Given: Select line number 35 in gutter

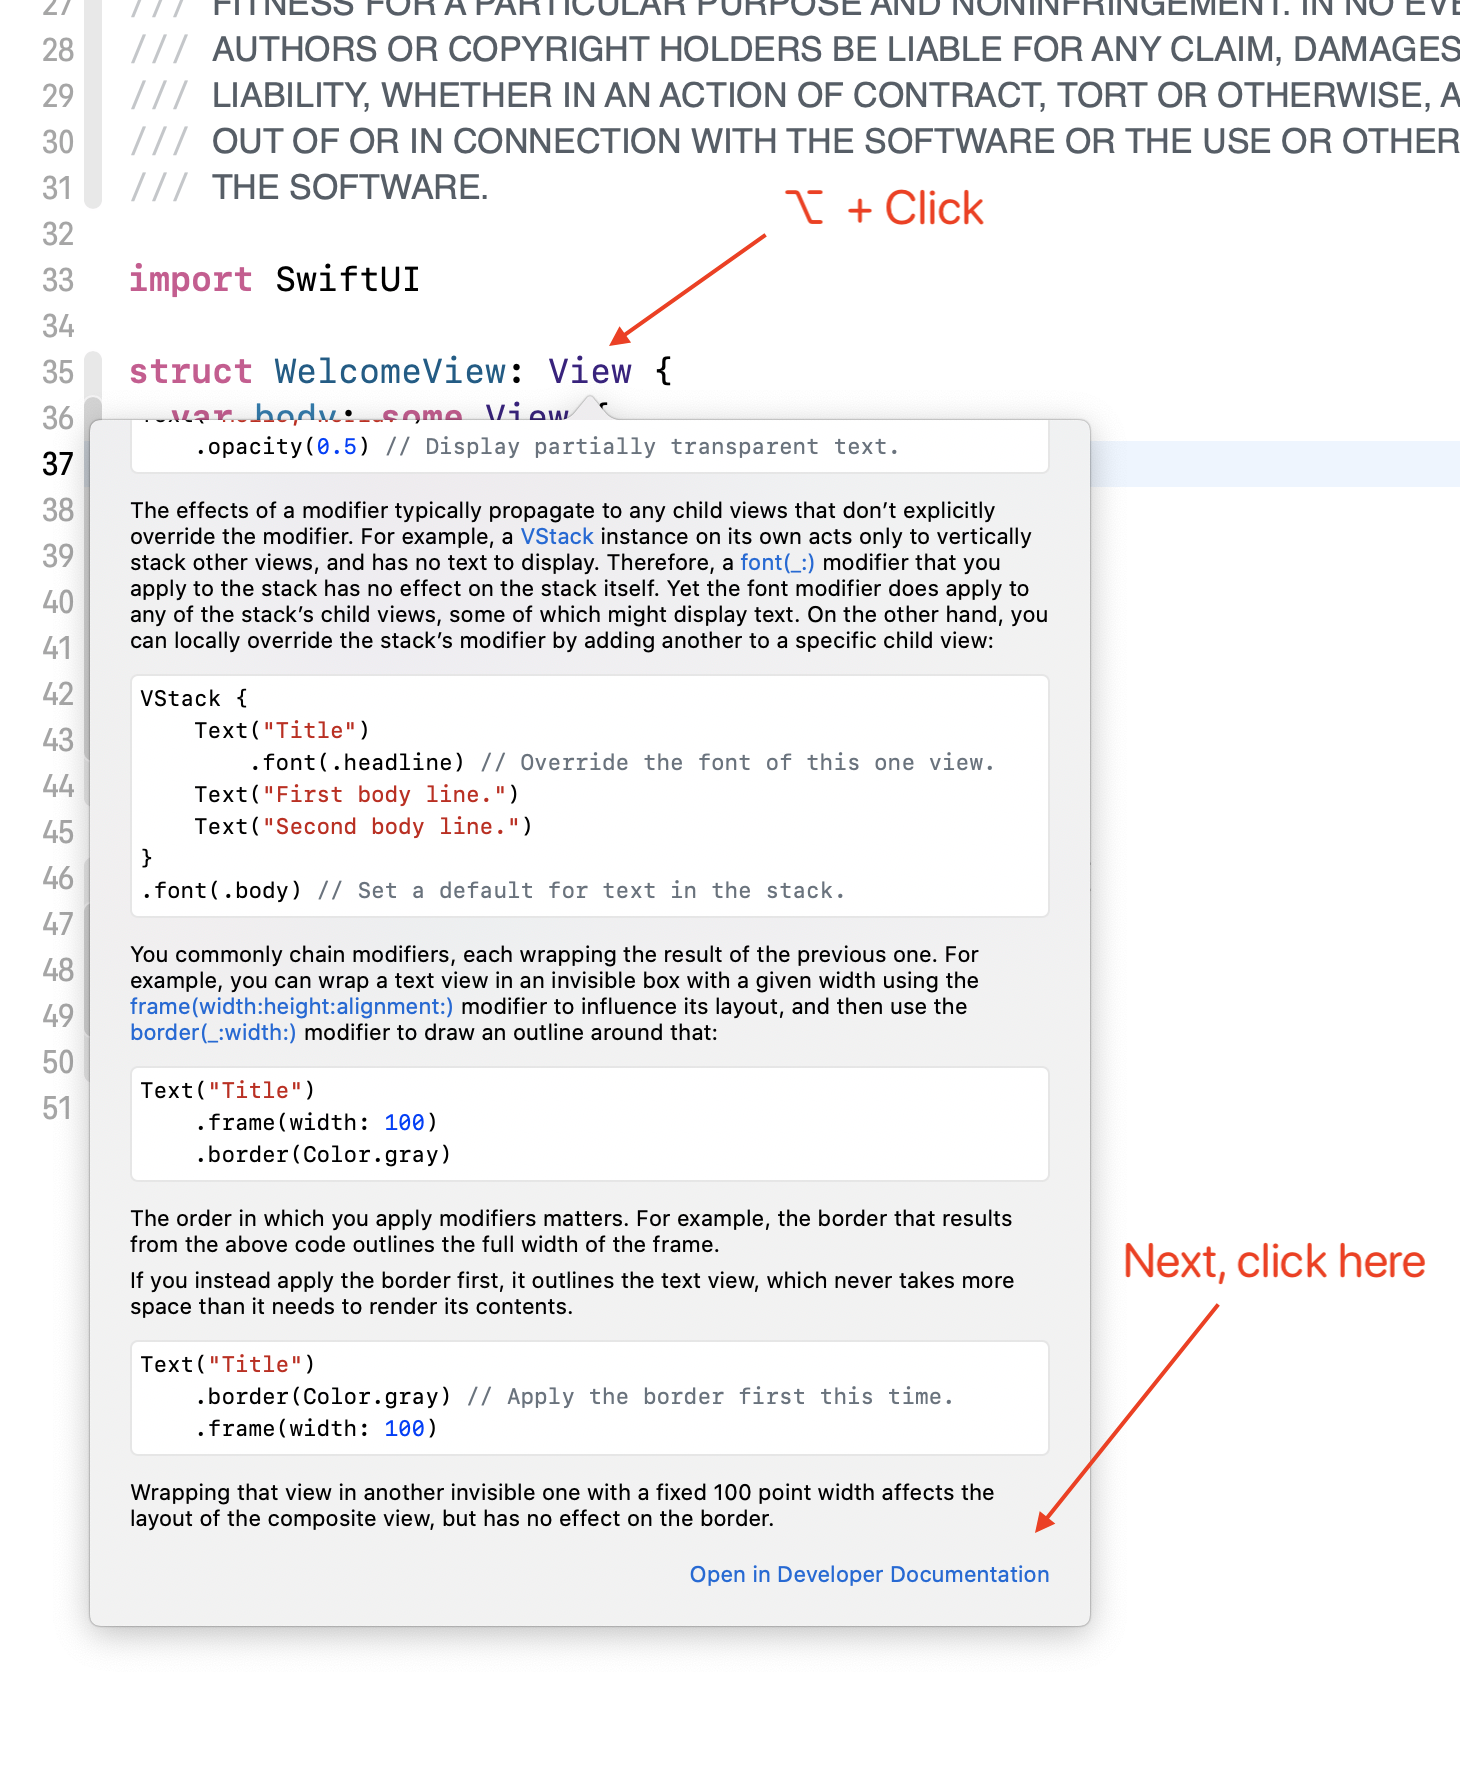Looking at the screenshot, I should coord(58,372).
